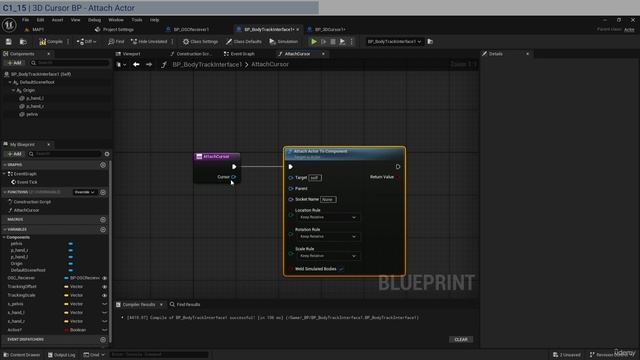The image size is (640, 360).
Task: Collapse the Origin component in tree
Action: point(13,90)
